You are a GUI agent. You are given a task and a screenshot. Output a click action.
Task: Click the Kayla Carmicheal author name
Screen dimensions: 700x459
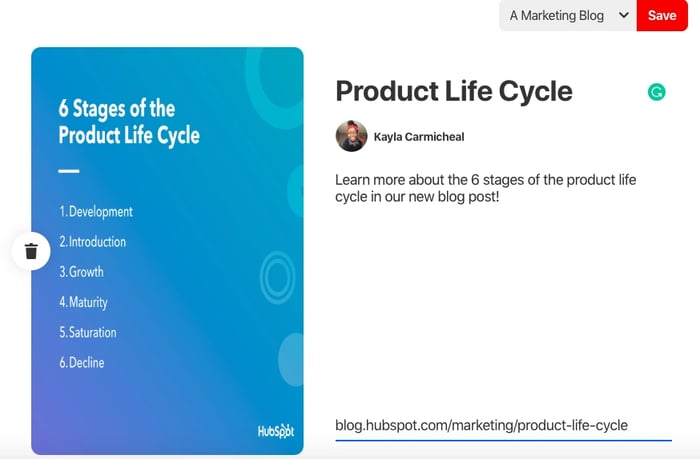point(419,137)
